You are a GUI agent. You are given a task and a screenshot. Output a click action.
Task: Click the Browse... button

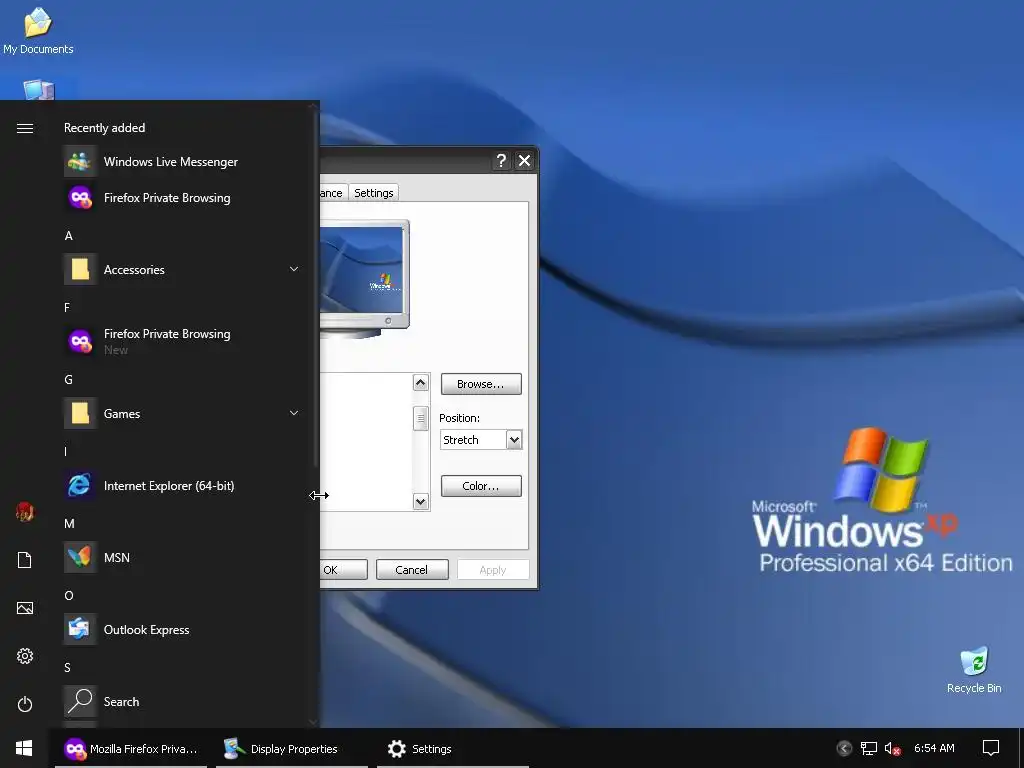coord(481,384)
